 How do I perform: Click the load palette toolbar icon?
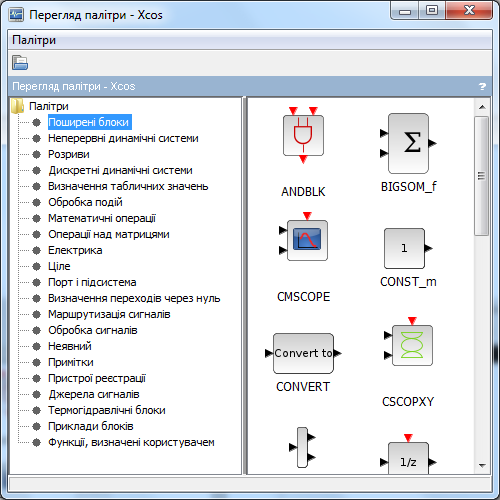pos(20,63)
